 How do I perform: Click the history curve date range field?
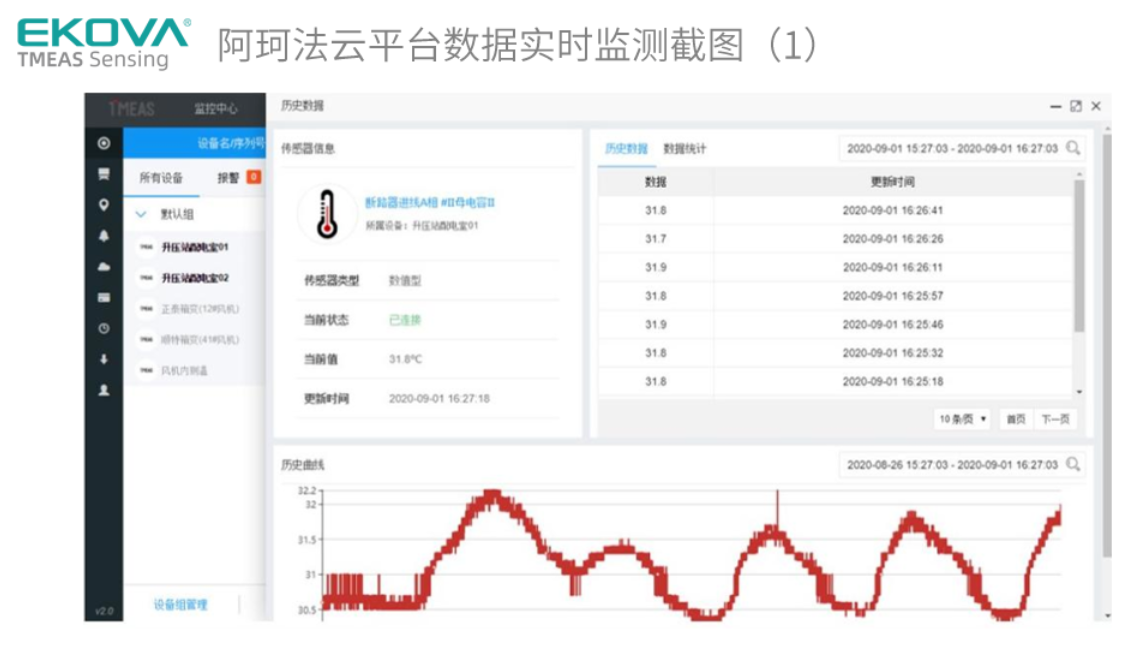(x=951, y=464)
